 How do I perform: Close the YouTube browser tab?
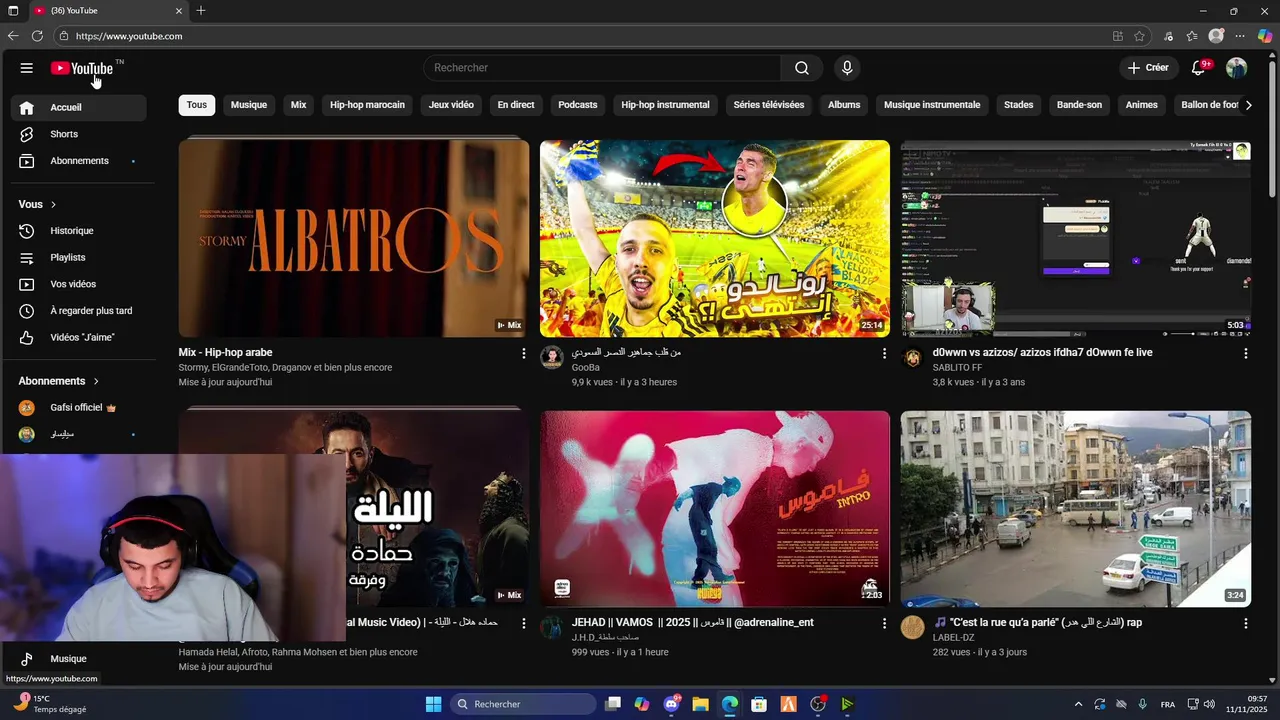click(179, 11)
